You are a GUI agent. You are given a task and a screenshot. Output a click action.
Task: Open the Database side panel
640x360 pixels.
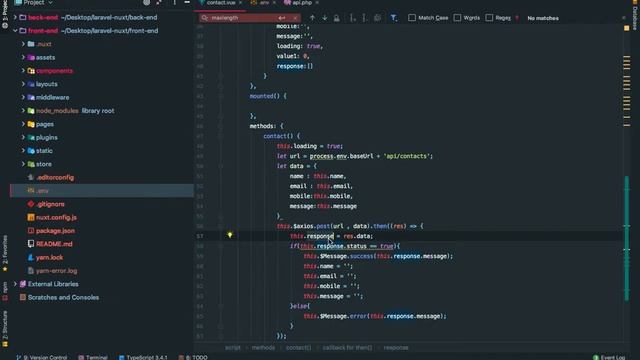click(x=635, y=16)
